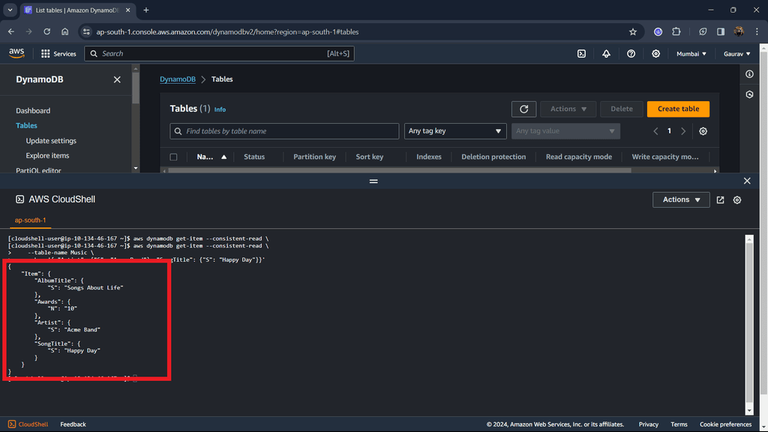Click the Create table button
Viewport: 768px width, 432px height.
[678, 109]
